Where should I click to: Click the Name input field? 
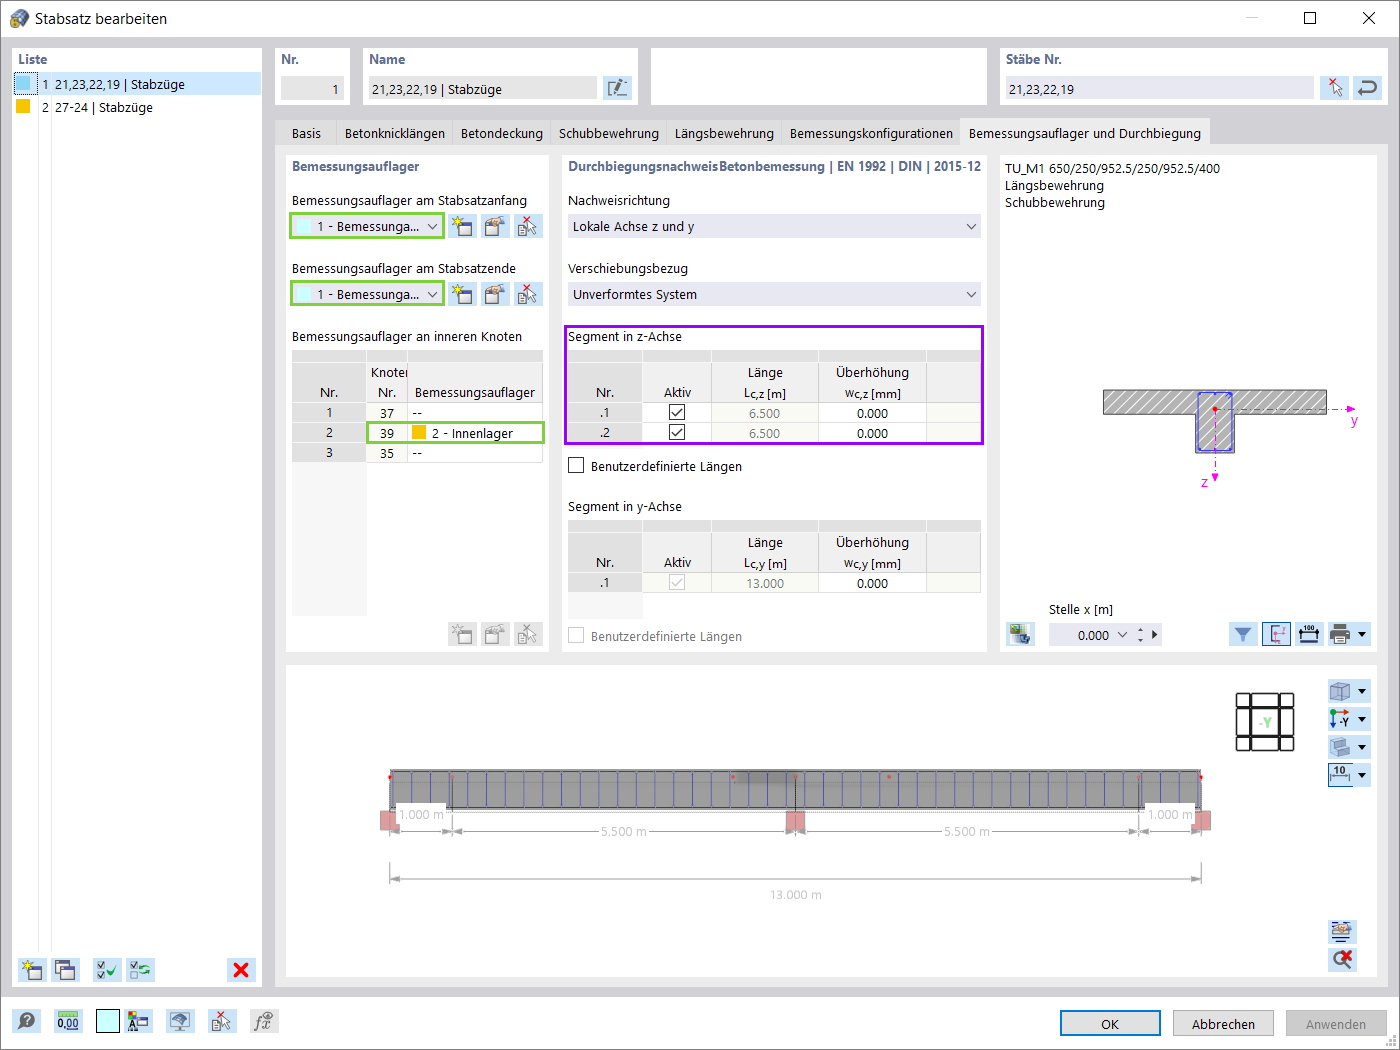(x=483, y=88)
